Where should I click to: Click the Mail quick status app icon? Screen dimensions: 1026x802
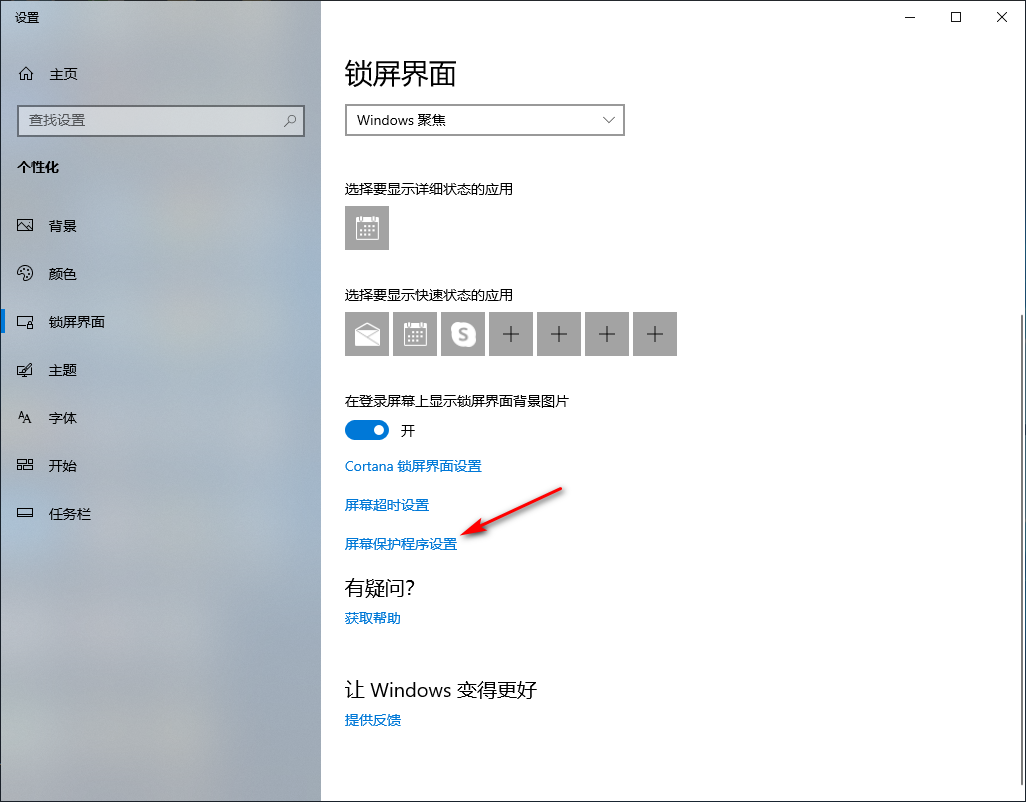pyautogui.click(x=367, y=334)
